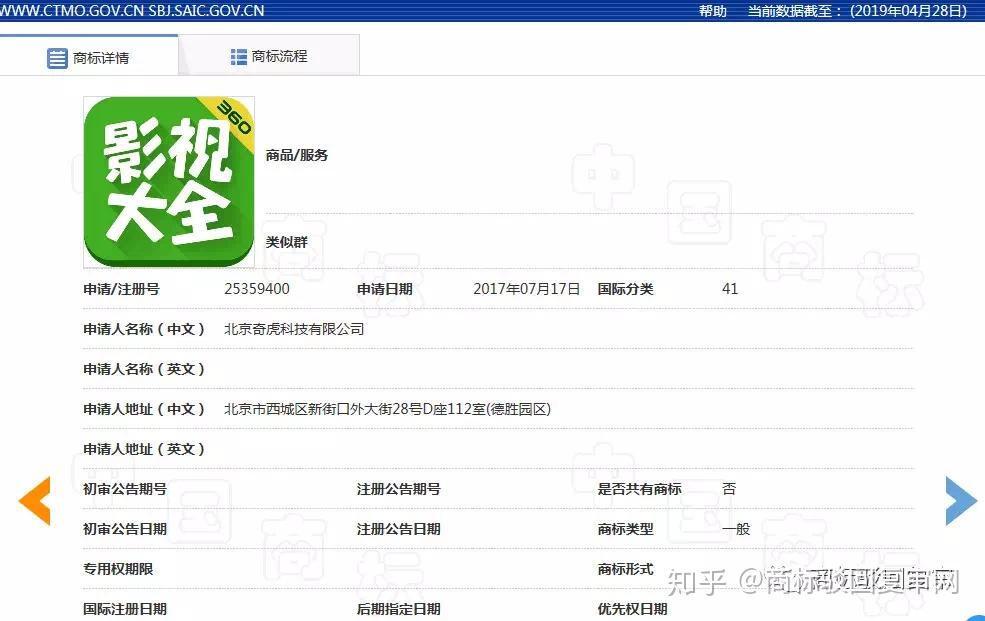Select application date 2017年07月17日
The width and height of the screenshot is (985, 621).
pos(526,289)
